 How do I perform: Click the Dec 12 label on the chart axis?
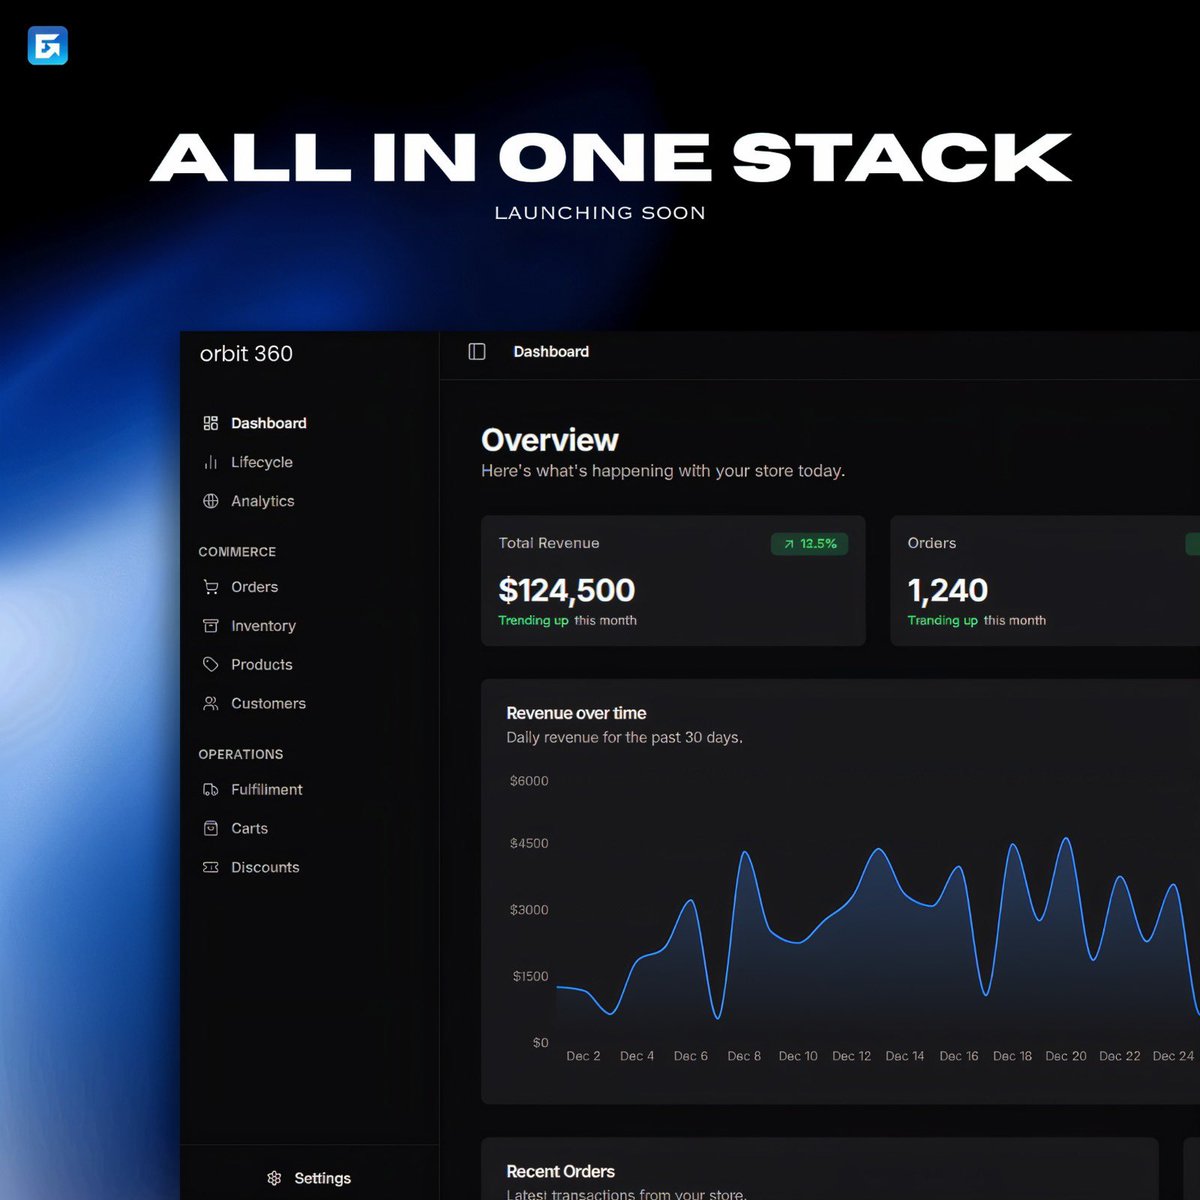[851, 1056]
